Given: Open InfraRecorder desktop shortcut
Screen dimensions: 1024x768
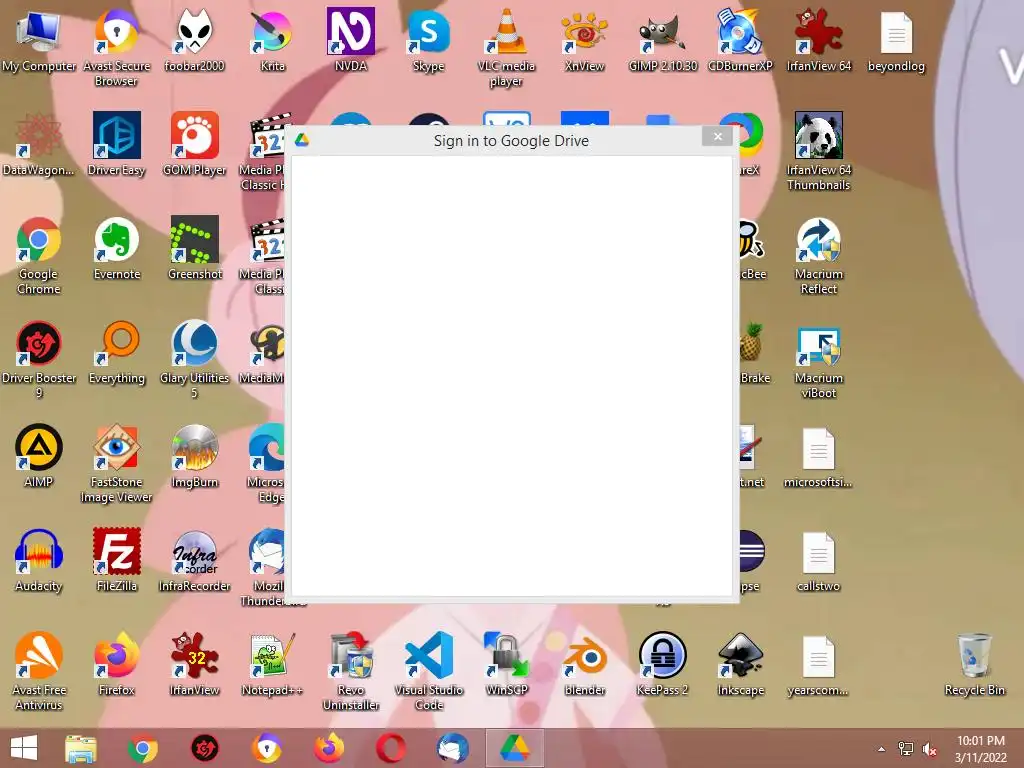Looking at the screenshot, I should point(195,560).
